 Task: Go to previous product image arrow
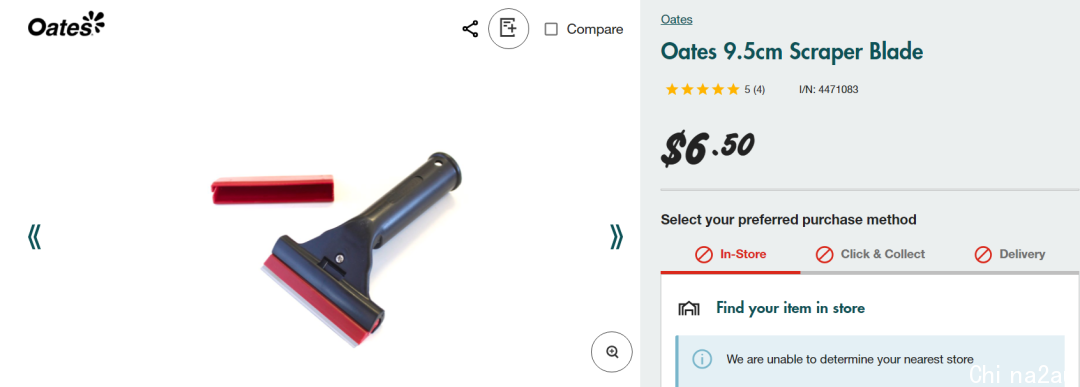click(34, 236)
